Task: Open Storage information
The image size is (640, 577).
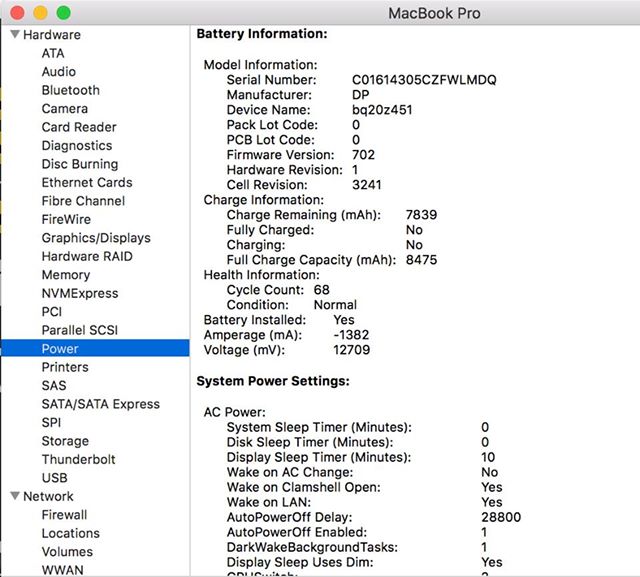Action: (65, 441)
